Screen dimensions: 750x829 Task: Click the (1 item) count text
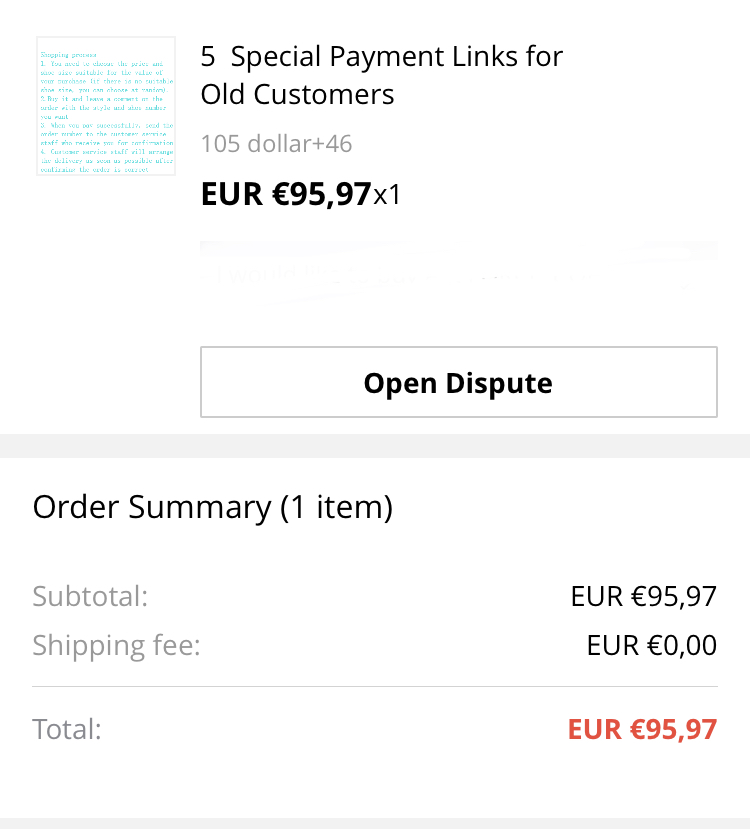[336, 507]
